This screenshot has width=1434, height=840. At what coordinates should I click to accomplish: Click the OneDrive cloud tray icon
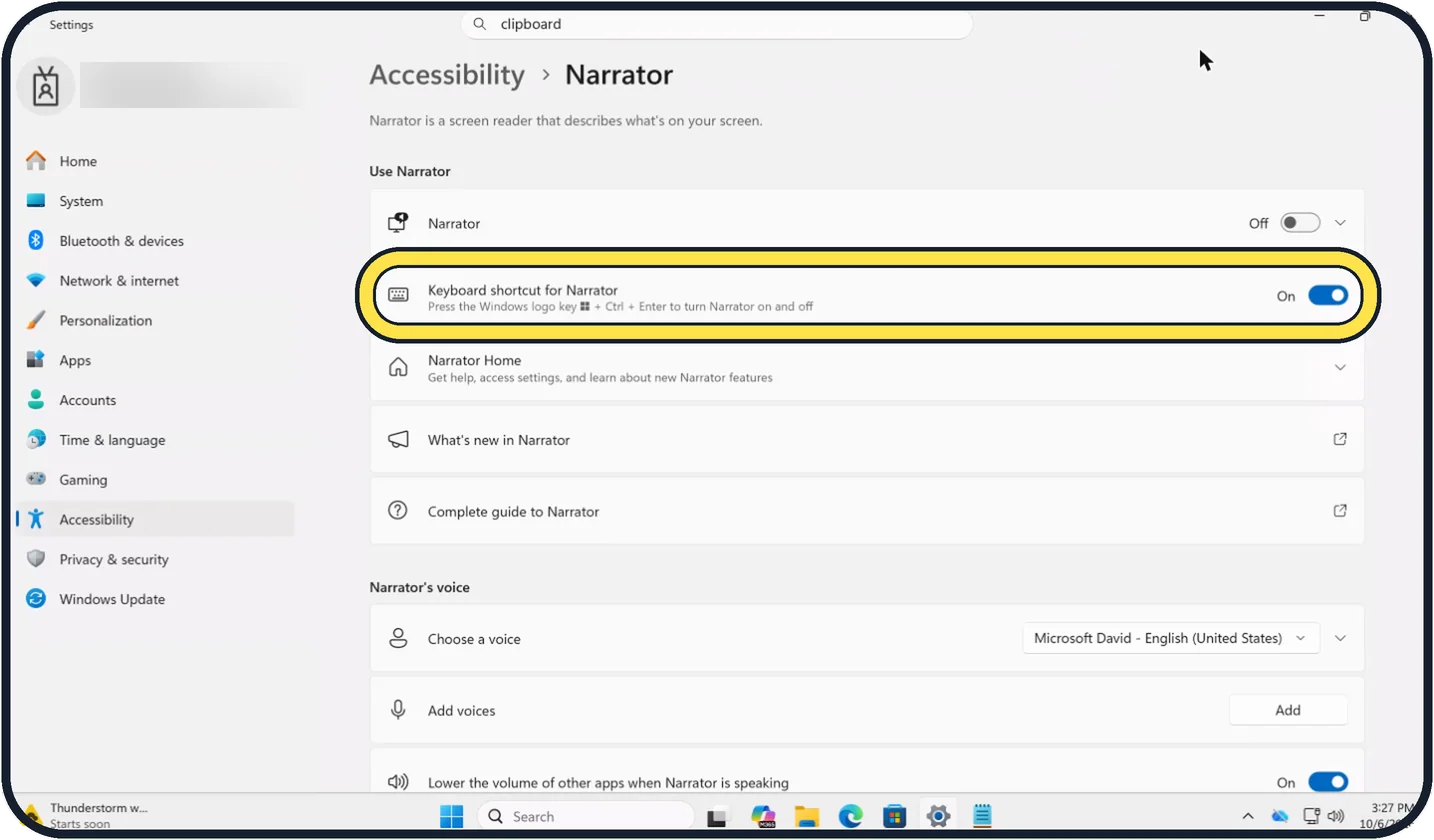pos(1281,816)
